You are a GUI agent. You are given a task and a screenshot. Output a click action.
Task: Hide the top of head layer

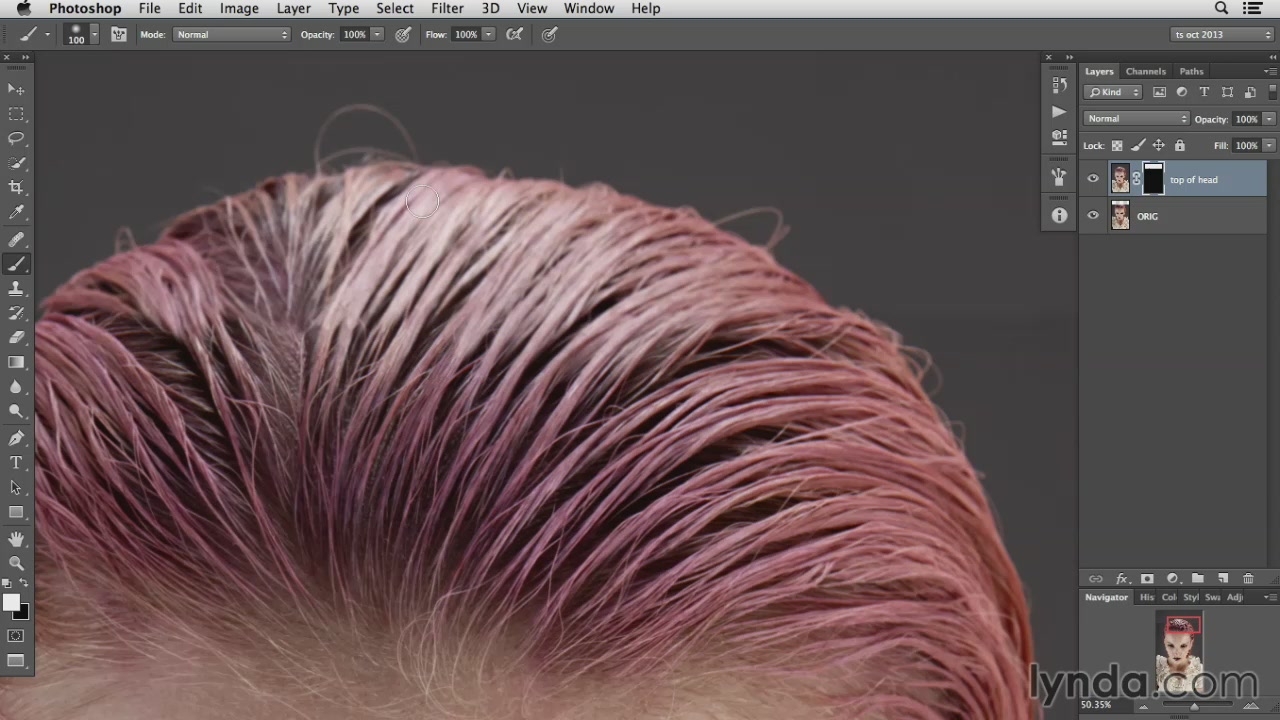[1092, 180]
